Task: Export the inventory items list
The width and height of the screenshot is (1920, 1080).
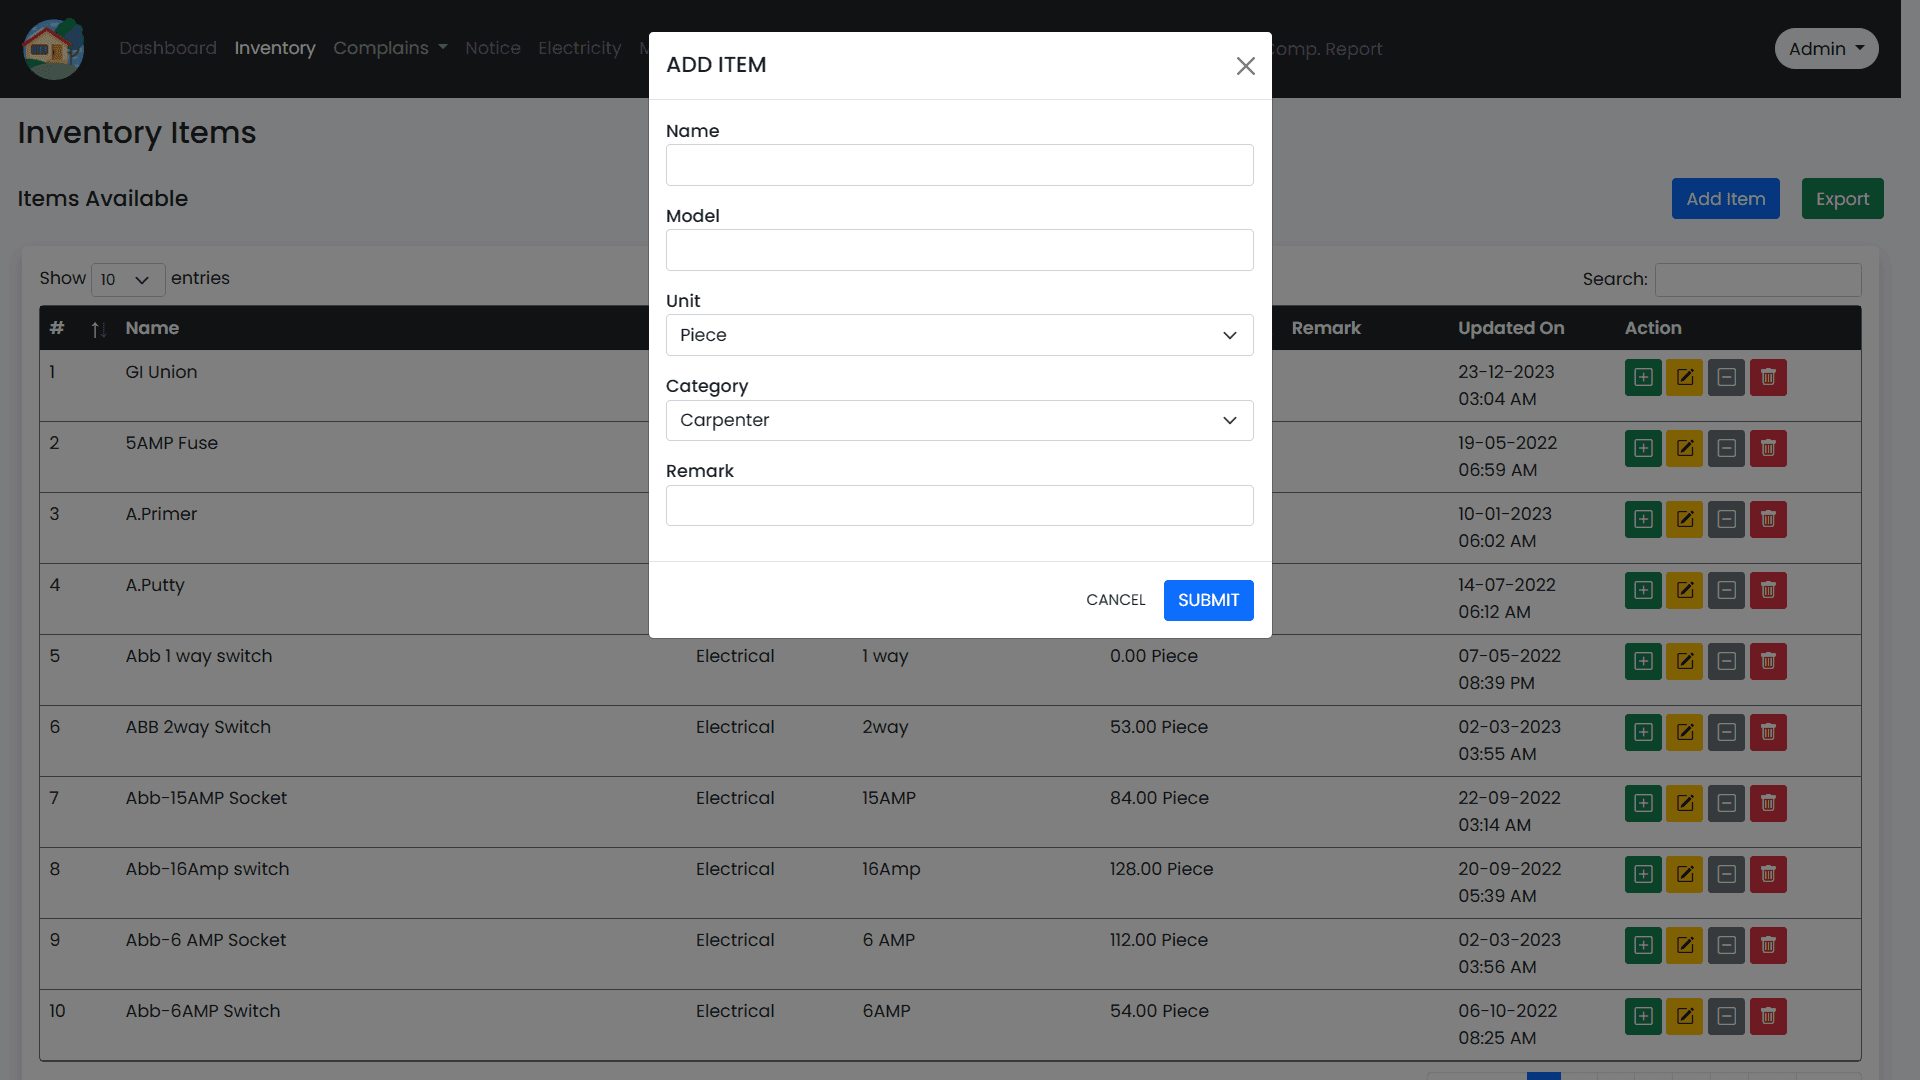Action: 1841,198
